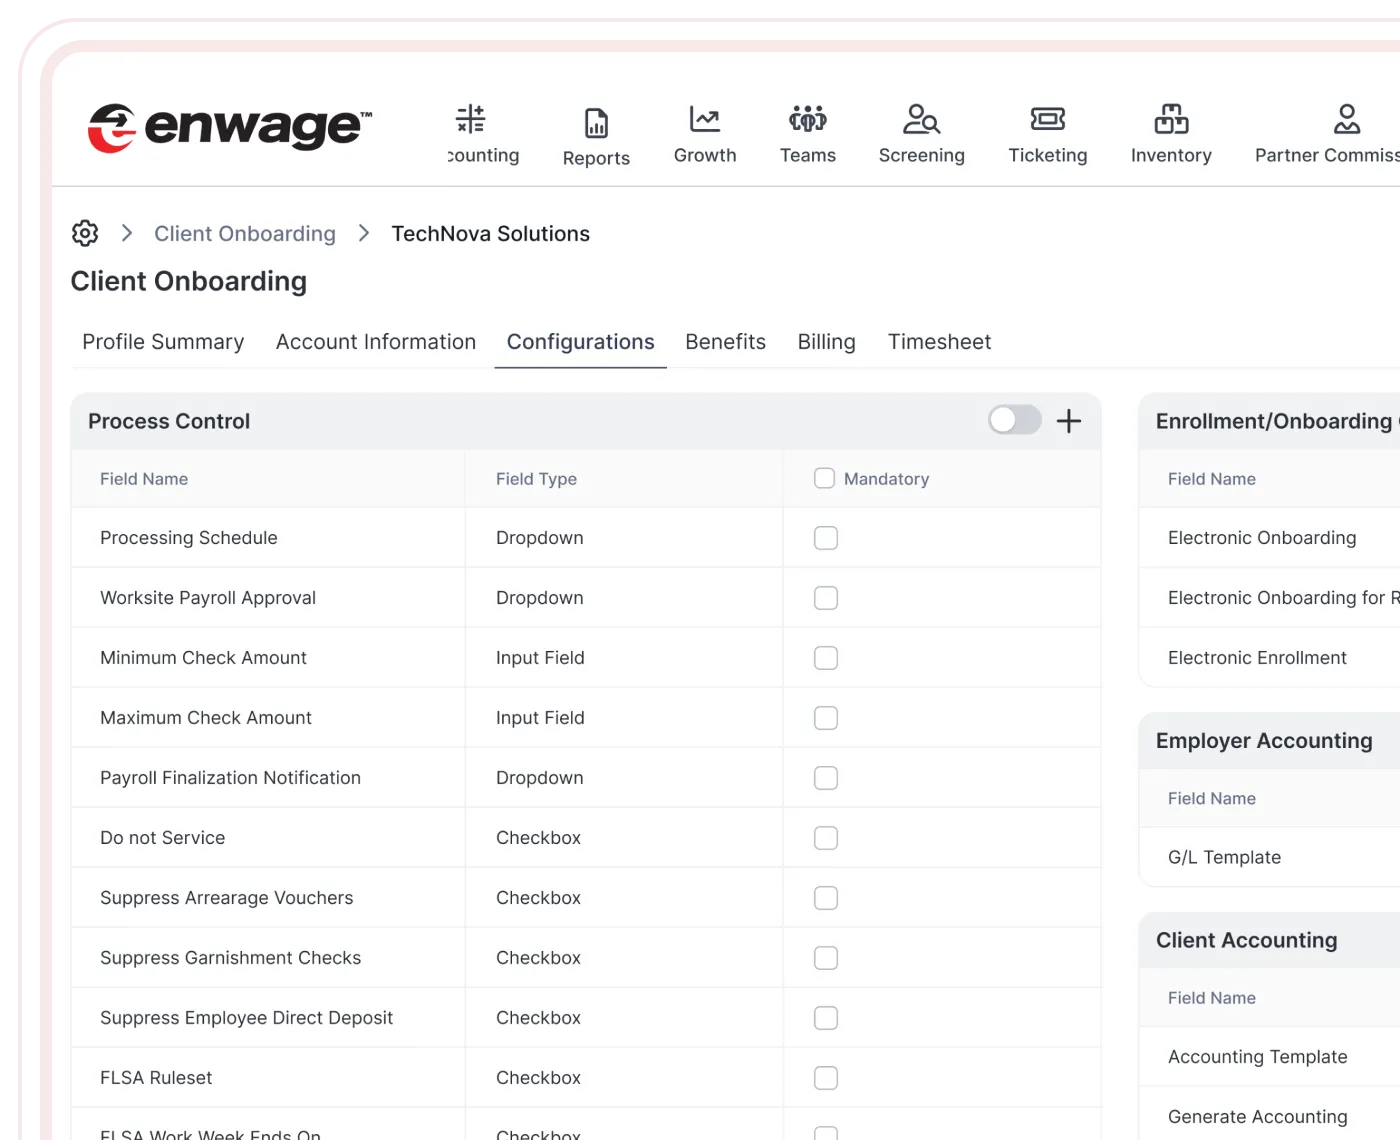Open the Ticketing module
The height and width of the screenshot is (1140, 1400).
tap(1047, 135)
